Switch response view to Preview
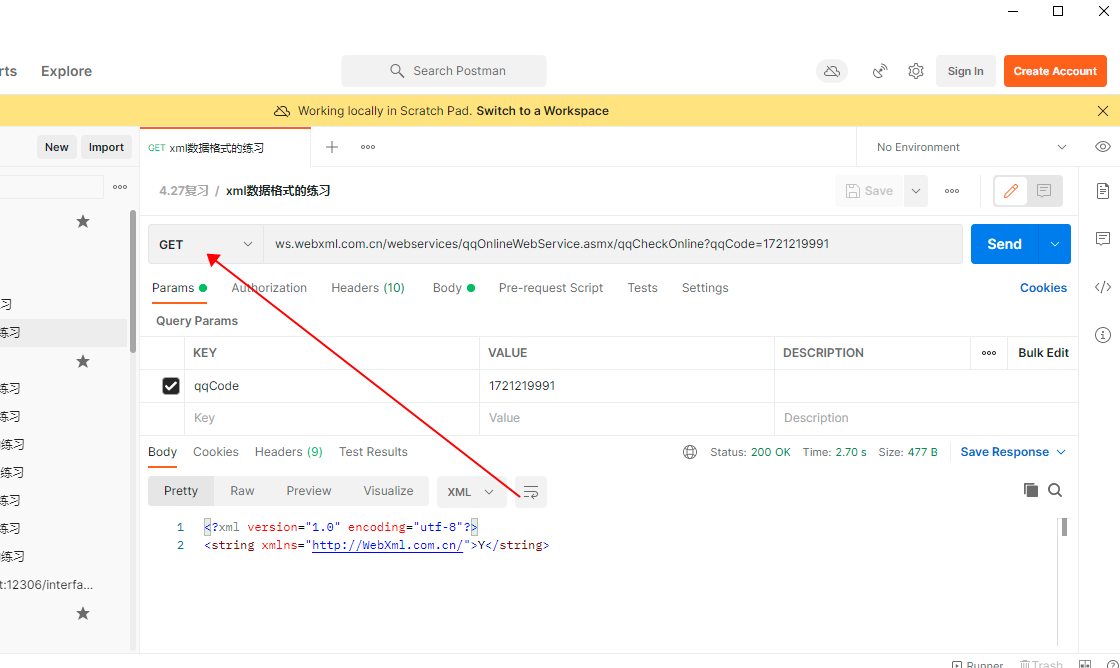Screen dimensions: 1120x668 pyautogui.click(x=309, y=491)
